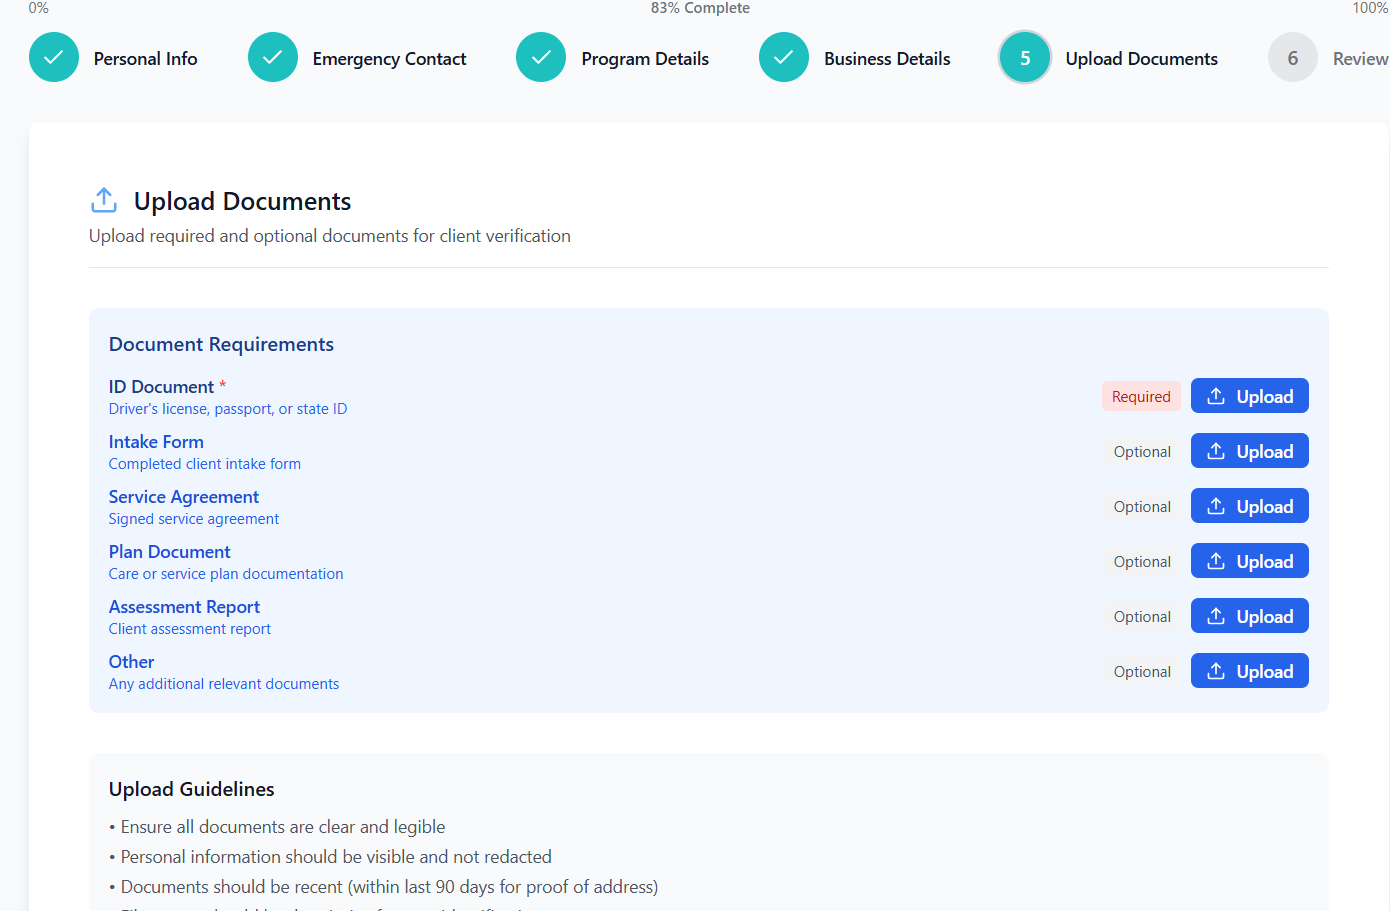Select the Upload Documents step label
This screenshot has width=1390, height=911.
click(x=1141, y=58)
